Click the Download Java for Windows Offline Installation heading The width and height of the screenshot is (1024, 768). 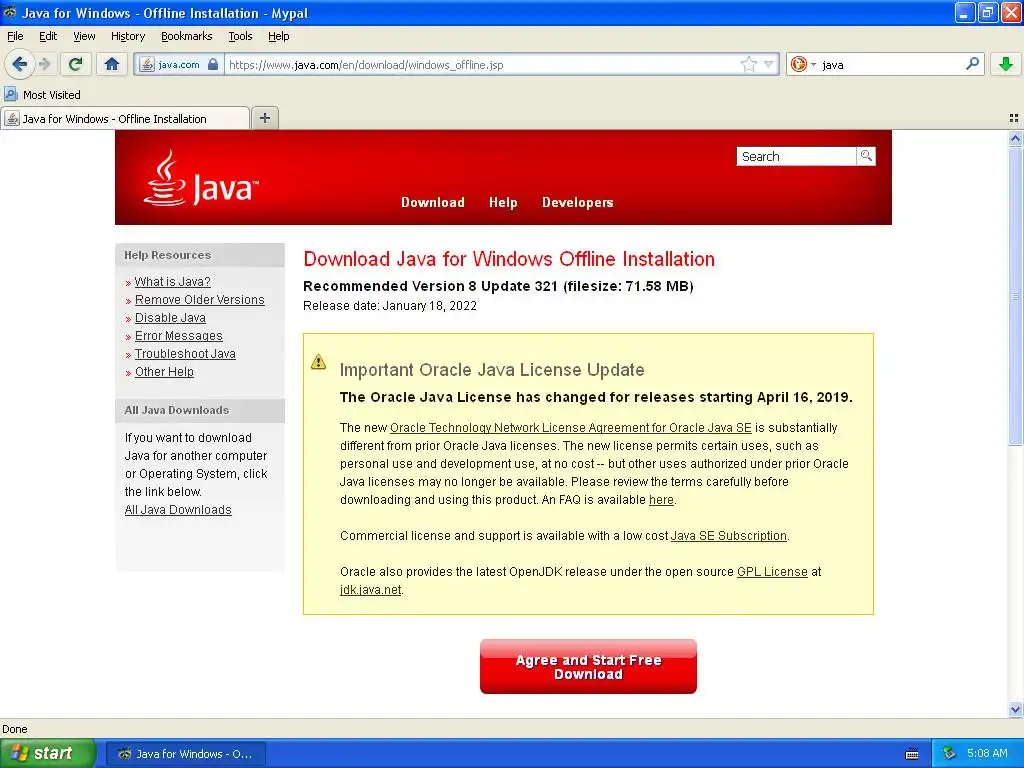(x=509, y=259)
